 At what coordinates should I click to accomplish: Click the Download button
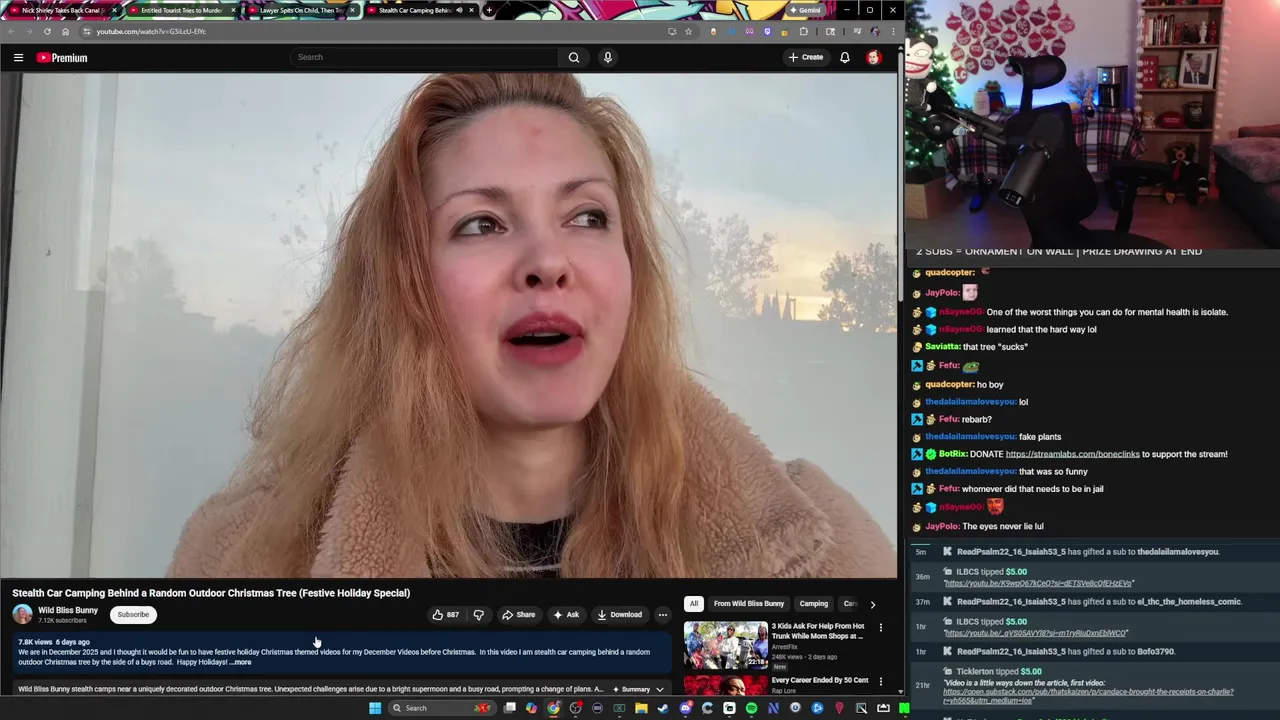619,615
